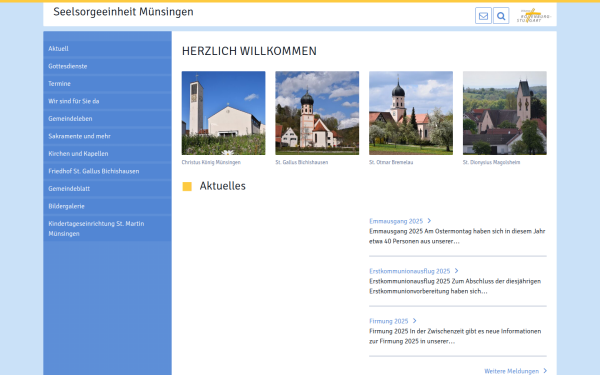Click the chevron next to Erstkommunionausflug 2025
Image resolution: width=600 pixels, height=375 pixels.
pos(457,271)
